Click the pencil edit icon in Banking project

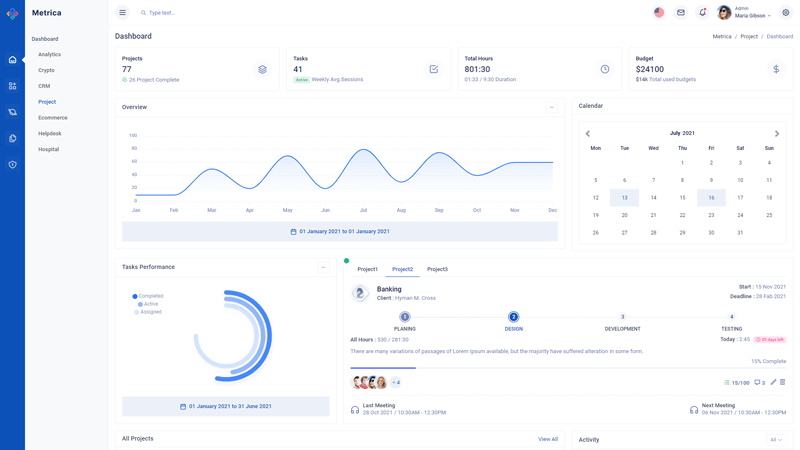click(x=773, y=382)
